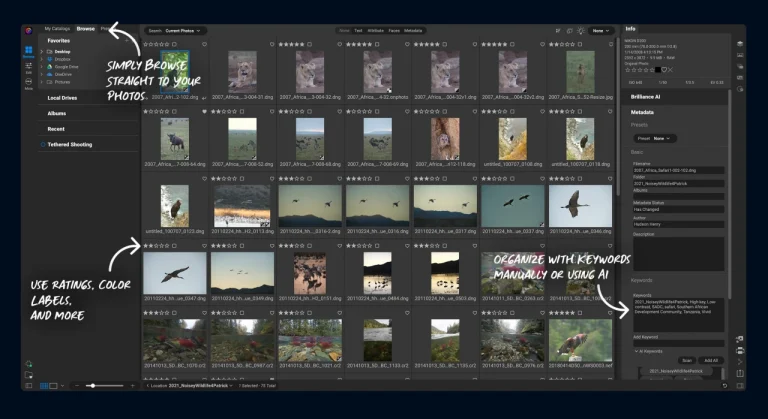Toggle right panel visibility icon at bottom right
This screenshot has height=419, width=768.
[x=740, y=386]
